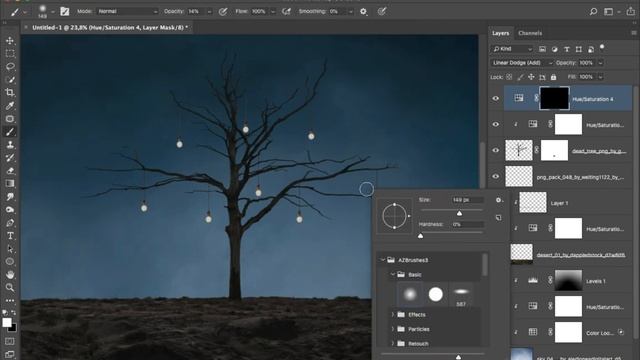
Task: Select the Gradient tool
Action: coord(10,184)
